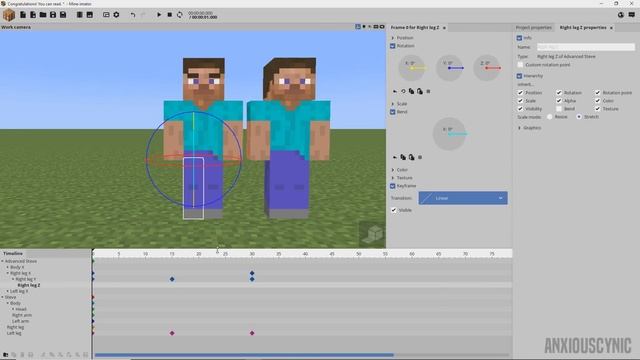The image size is (640, 360).
Task: Open project using the folder icon
Action: [43, 15]
